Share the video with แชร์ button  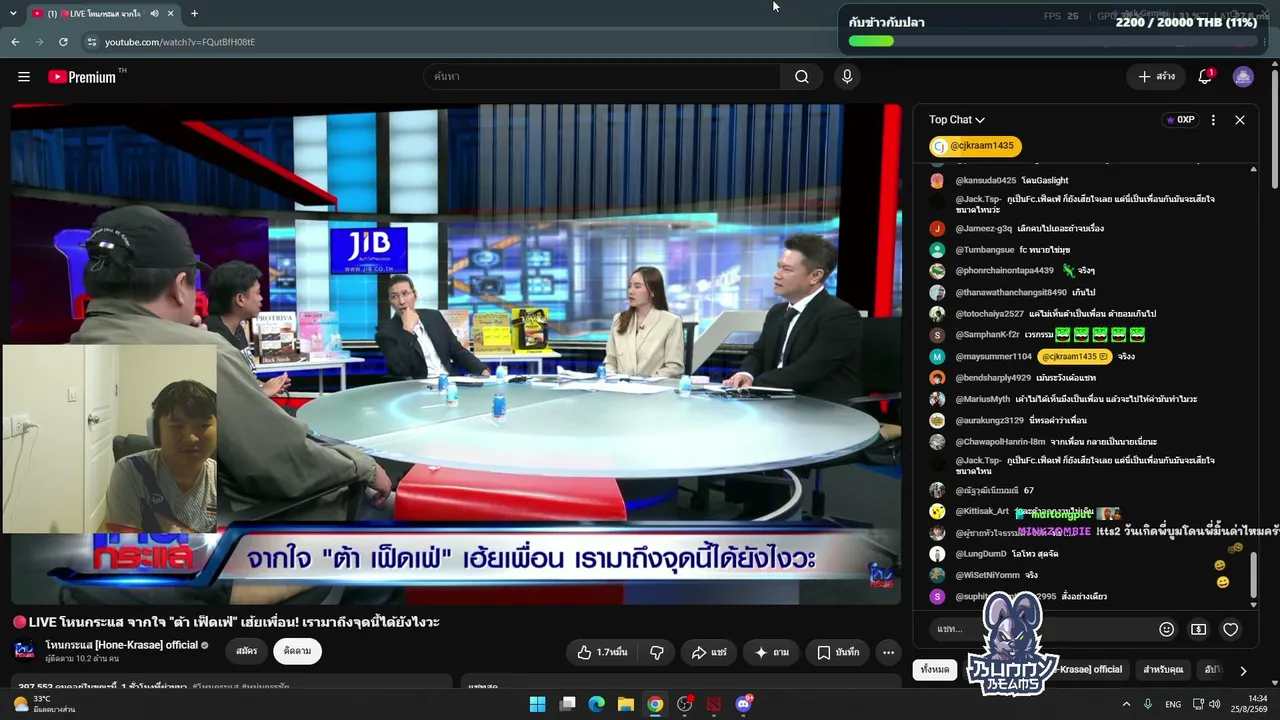tap(709, 652)
